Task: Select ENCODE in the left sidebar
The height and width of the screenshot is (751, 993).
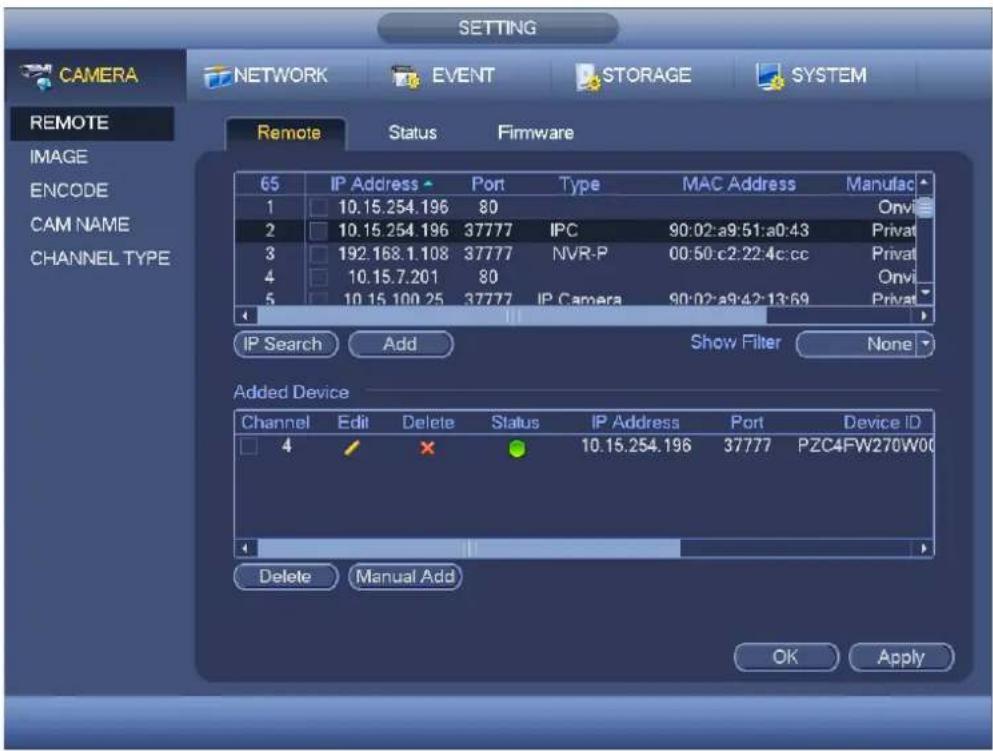Action: coord(68,190)
